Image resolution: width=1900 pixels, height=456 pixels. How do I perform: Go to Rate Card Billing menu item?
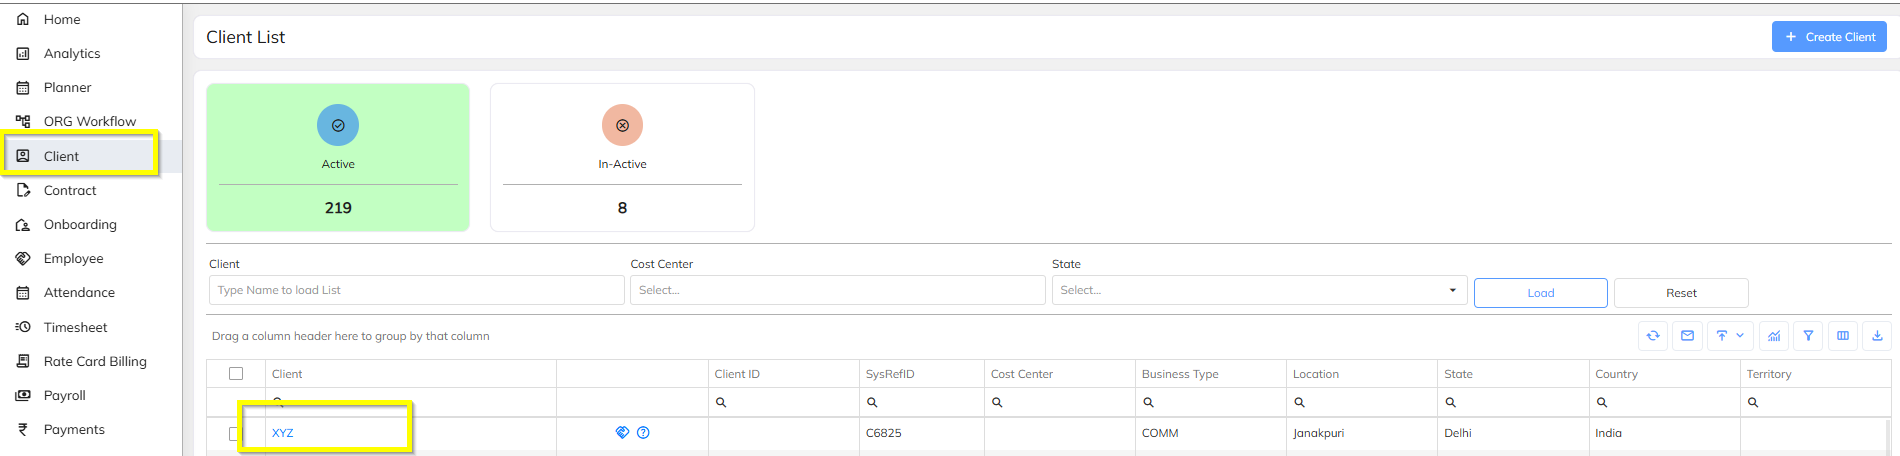click(x=95, y=361)
